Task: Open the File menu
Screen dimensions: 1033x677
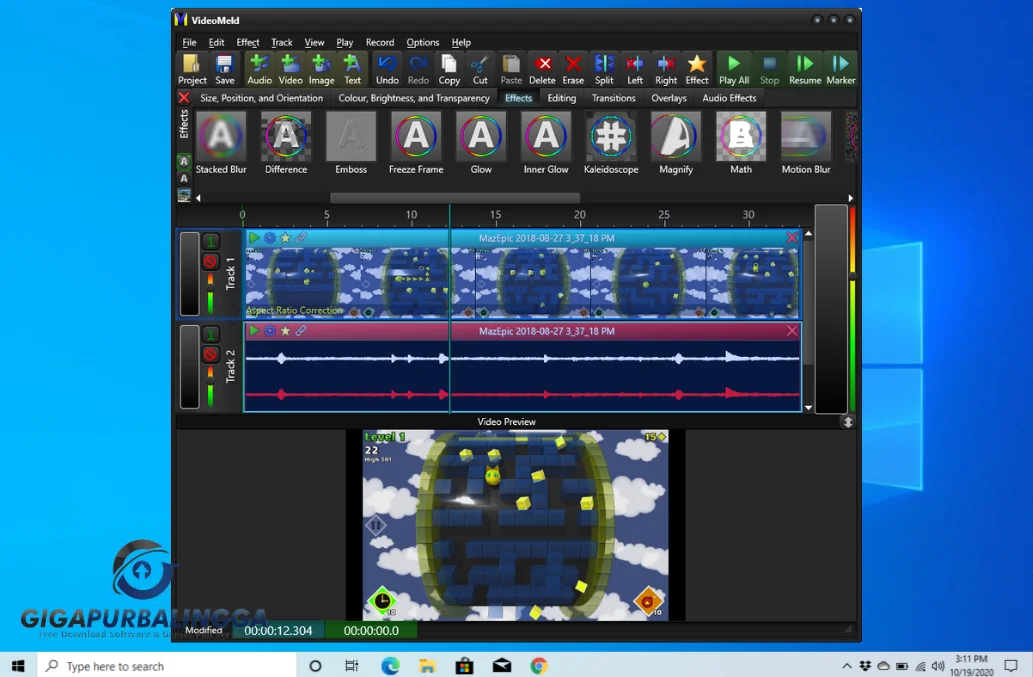Action: pyautogui.click(x=189, y=42)
